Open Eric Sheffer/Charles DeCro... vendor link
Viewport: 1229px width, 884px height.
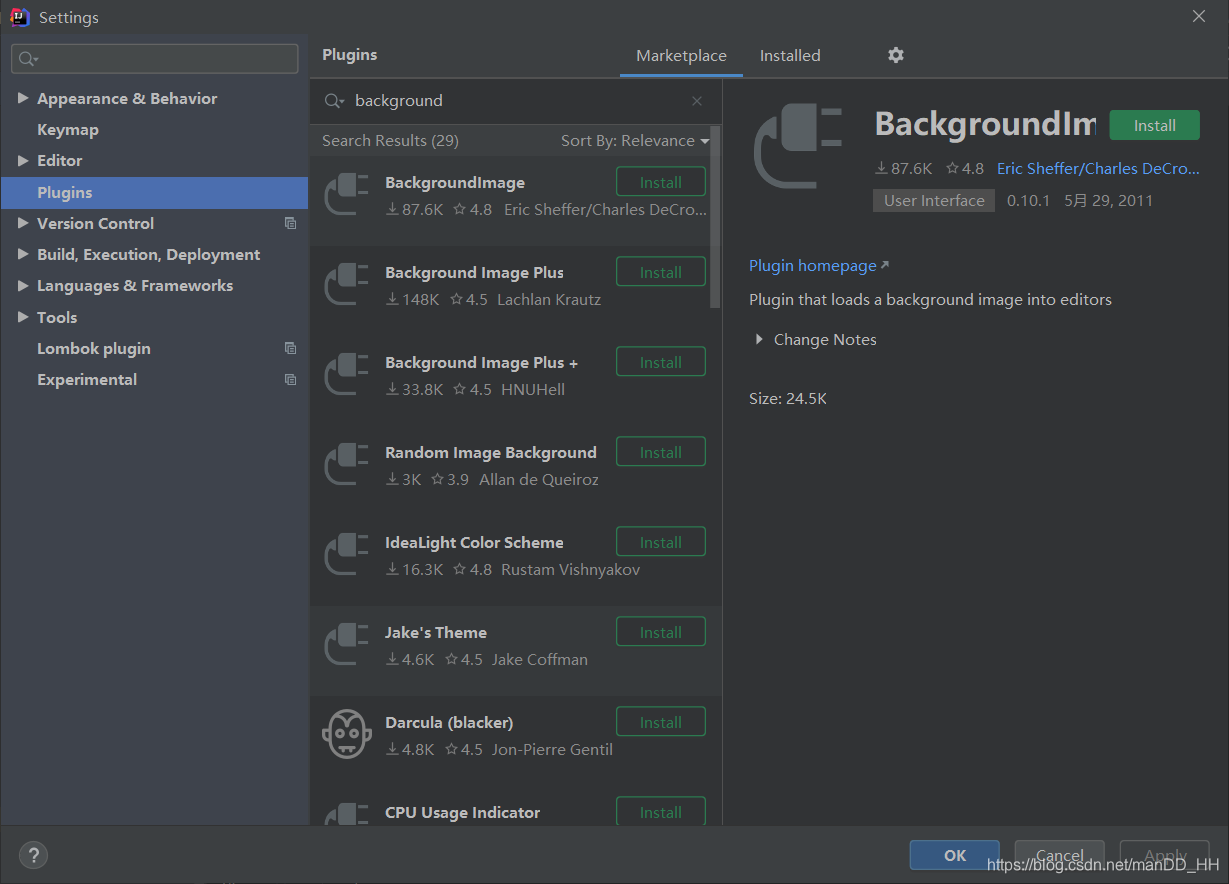tap(1098, 168)
